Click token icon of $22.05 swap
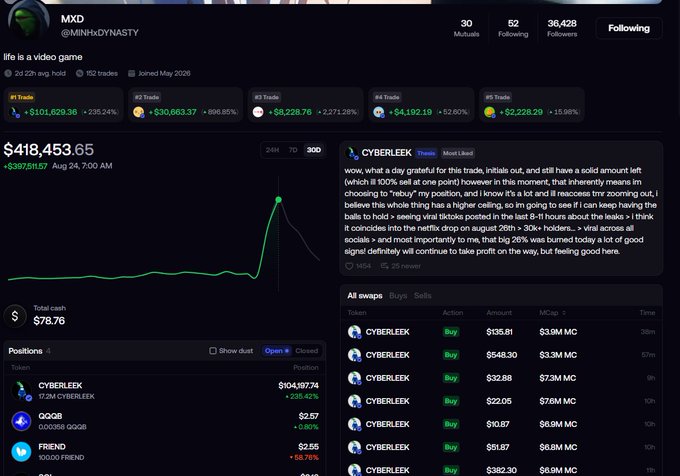The width and height of the screenshot is (680, 476). (x=354, y=401)
